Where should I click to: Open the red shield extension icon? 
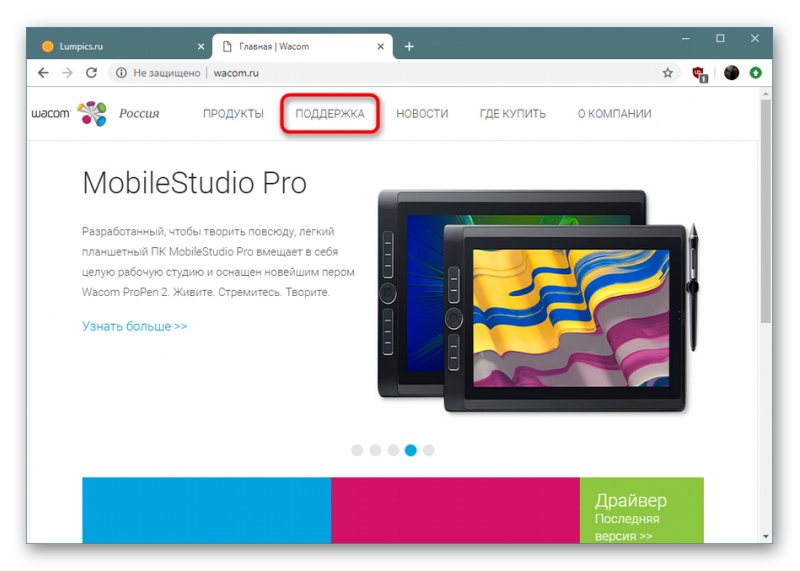(x=699, y=73)
